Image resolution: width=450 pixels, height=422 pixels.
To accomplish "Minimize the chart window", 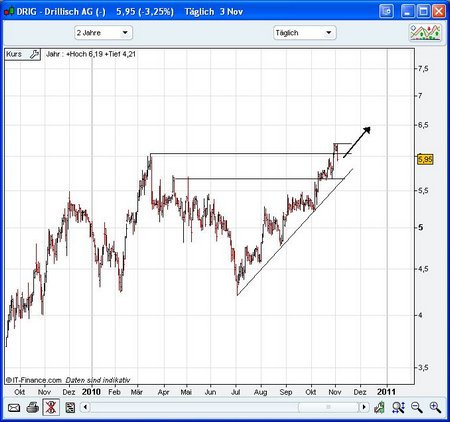I will point(408,12).
